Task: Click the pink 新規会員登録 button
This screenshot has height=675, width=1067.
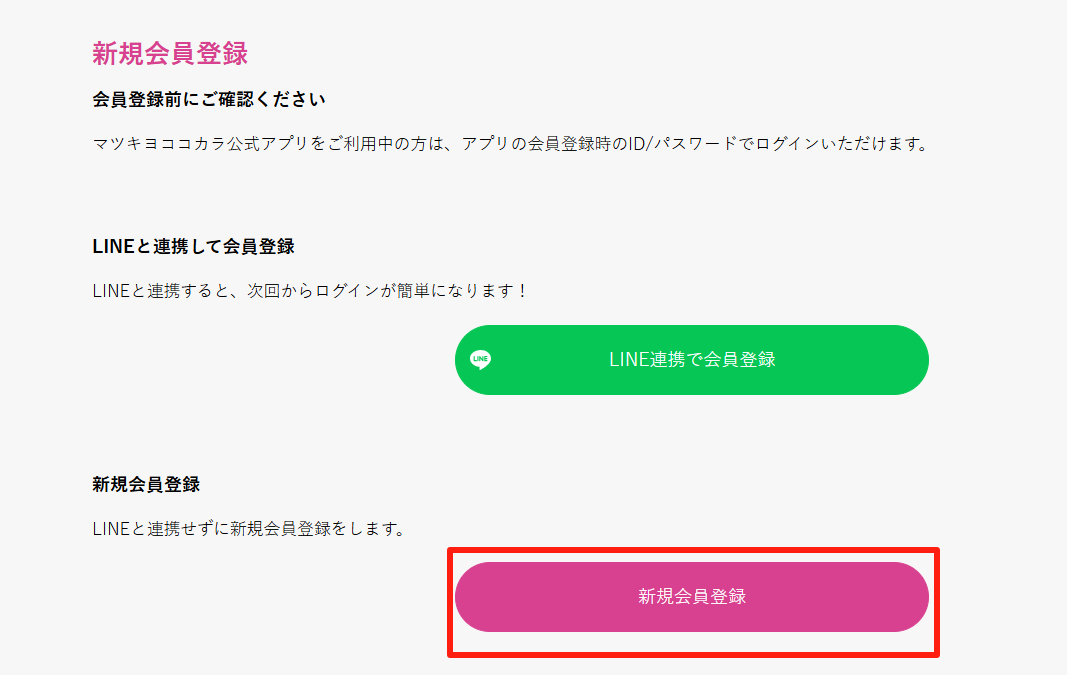Action: point(691,597)
